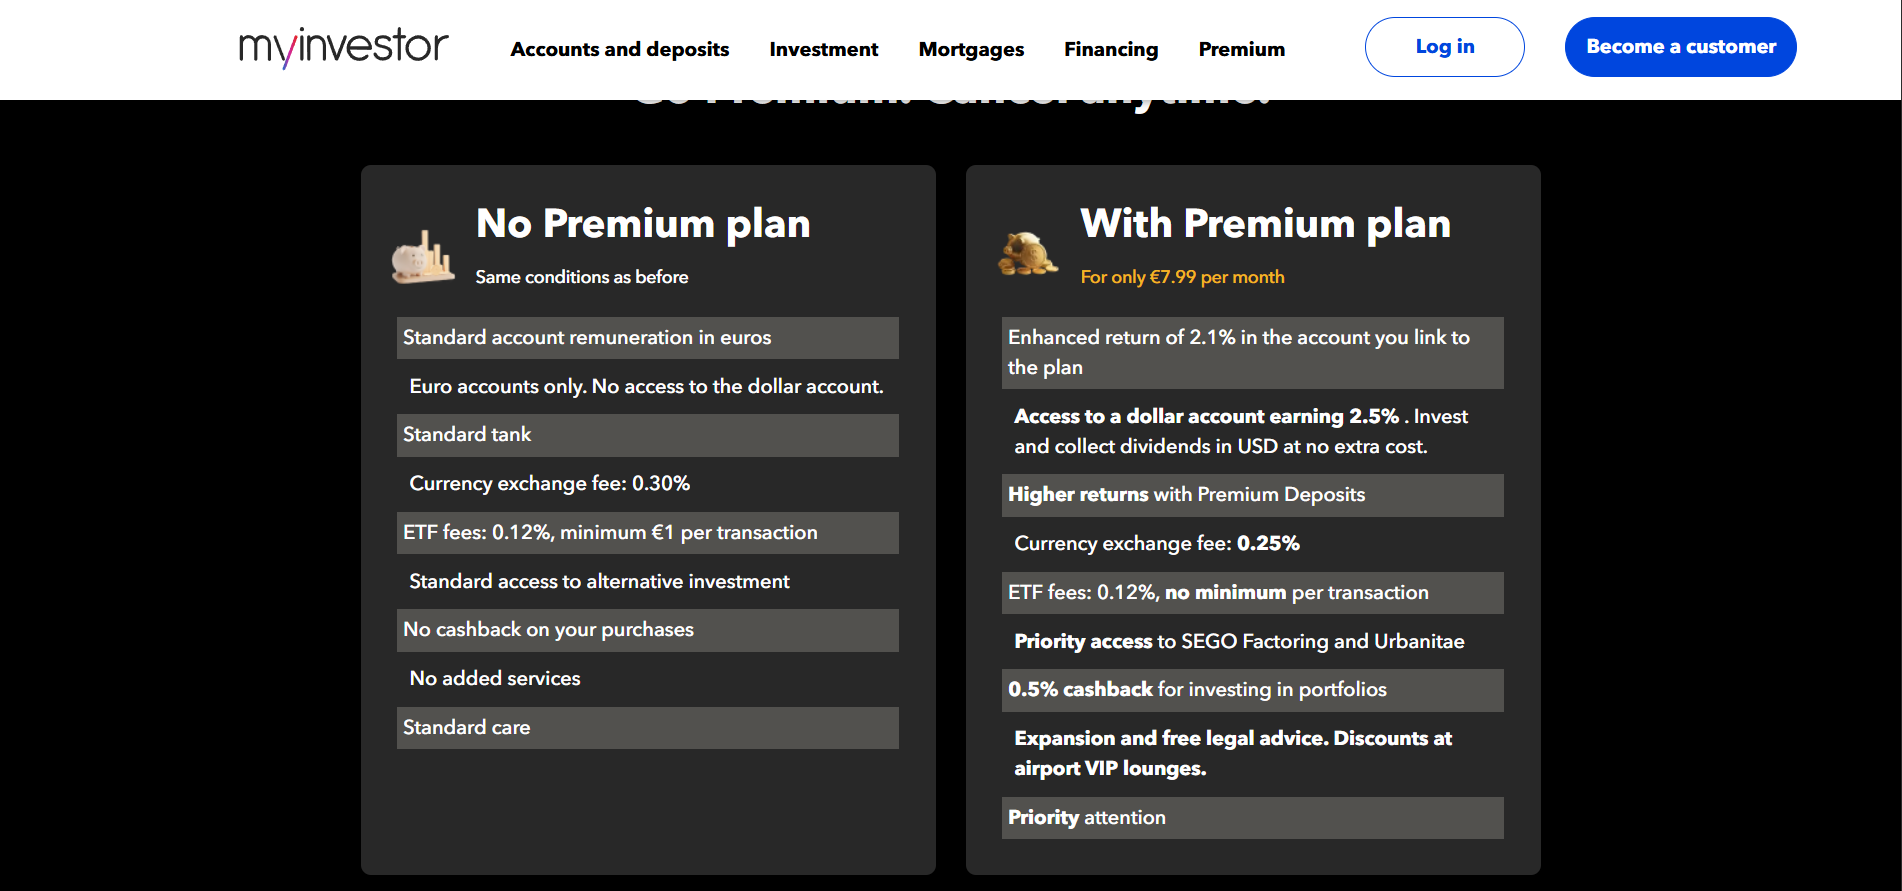Click Become a customer button
Screen dimensions: 1902x891
pos(1680,47)
